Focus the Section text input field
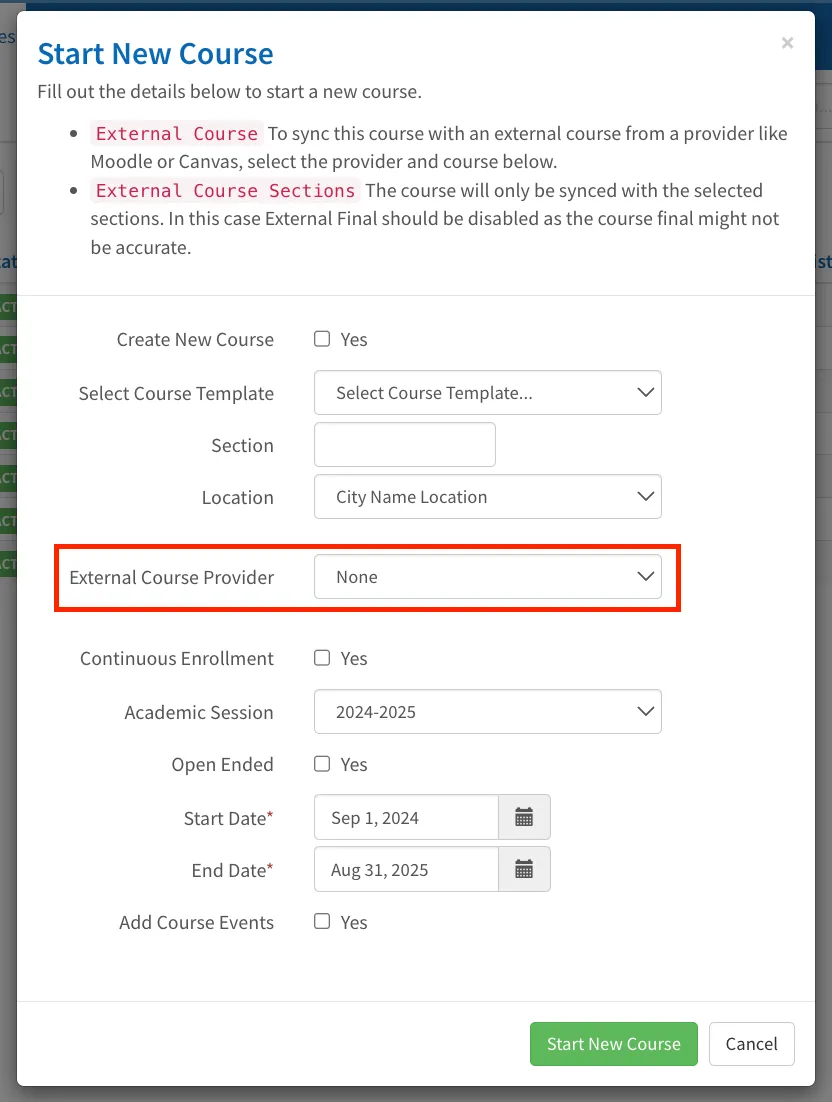 405,445
